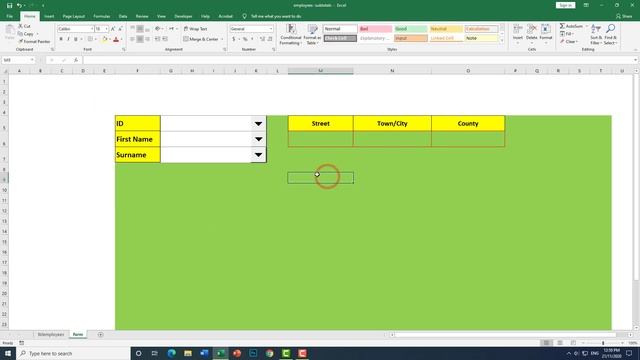Open Font dialog launcher
The width and height of the screenshot is (640, 360).
tap(124, 49)
